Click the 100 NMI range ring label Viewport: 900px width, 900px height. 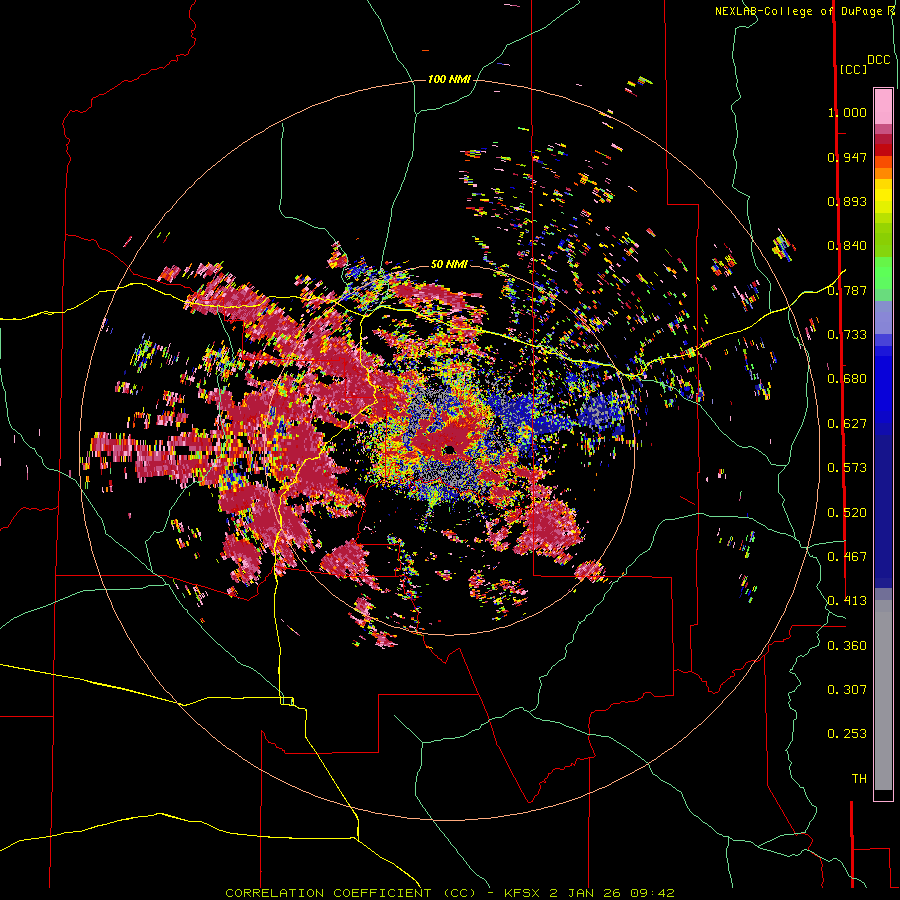click(449, 79)
